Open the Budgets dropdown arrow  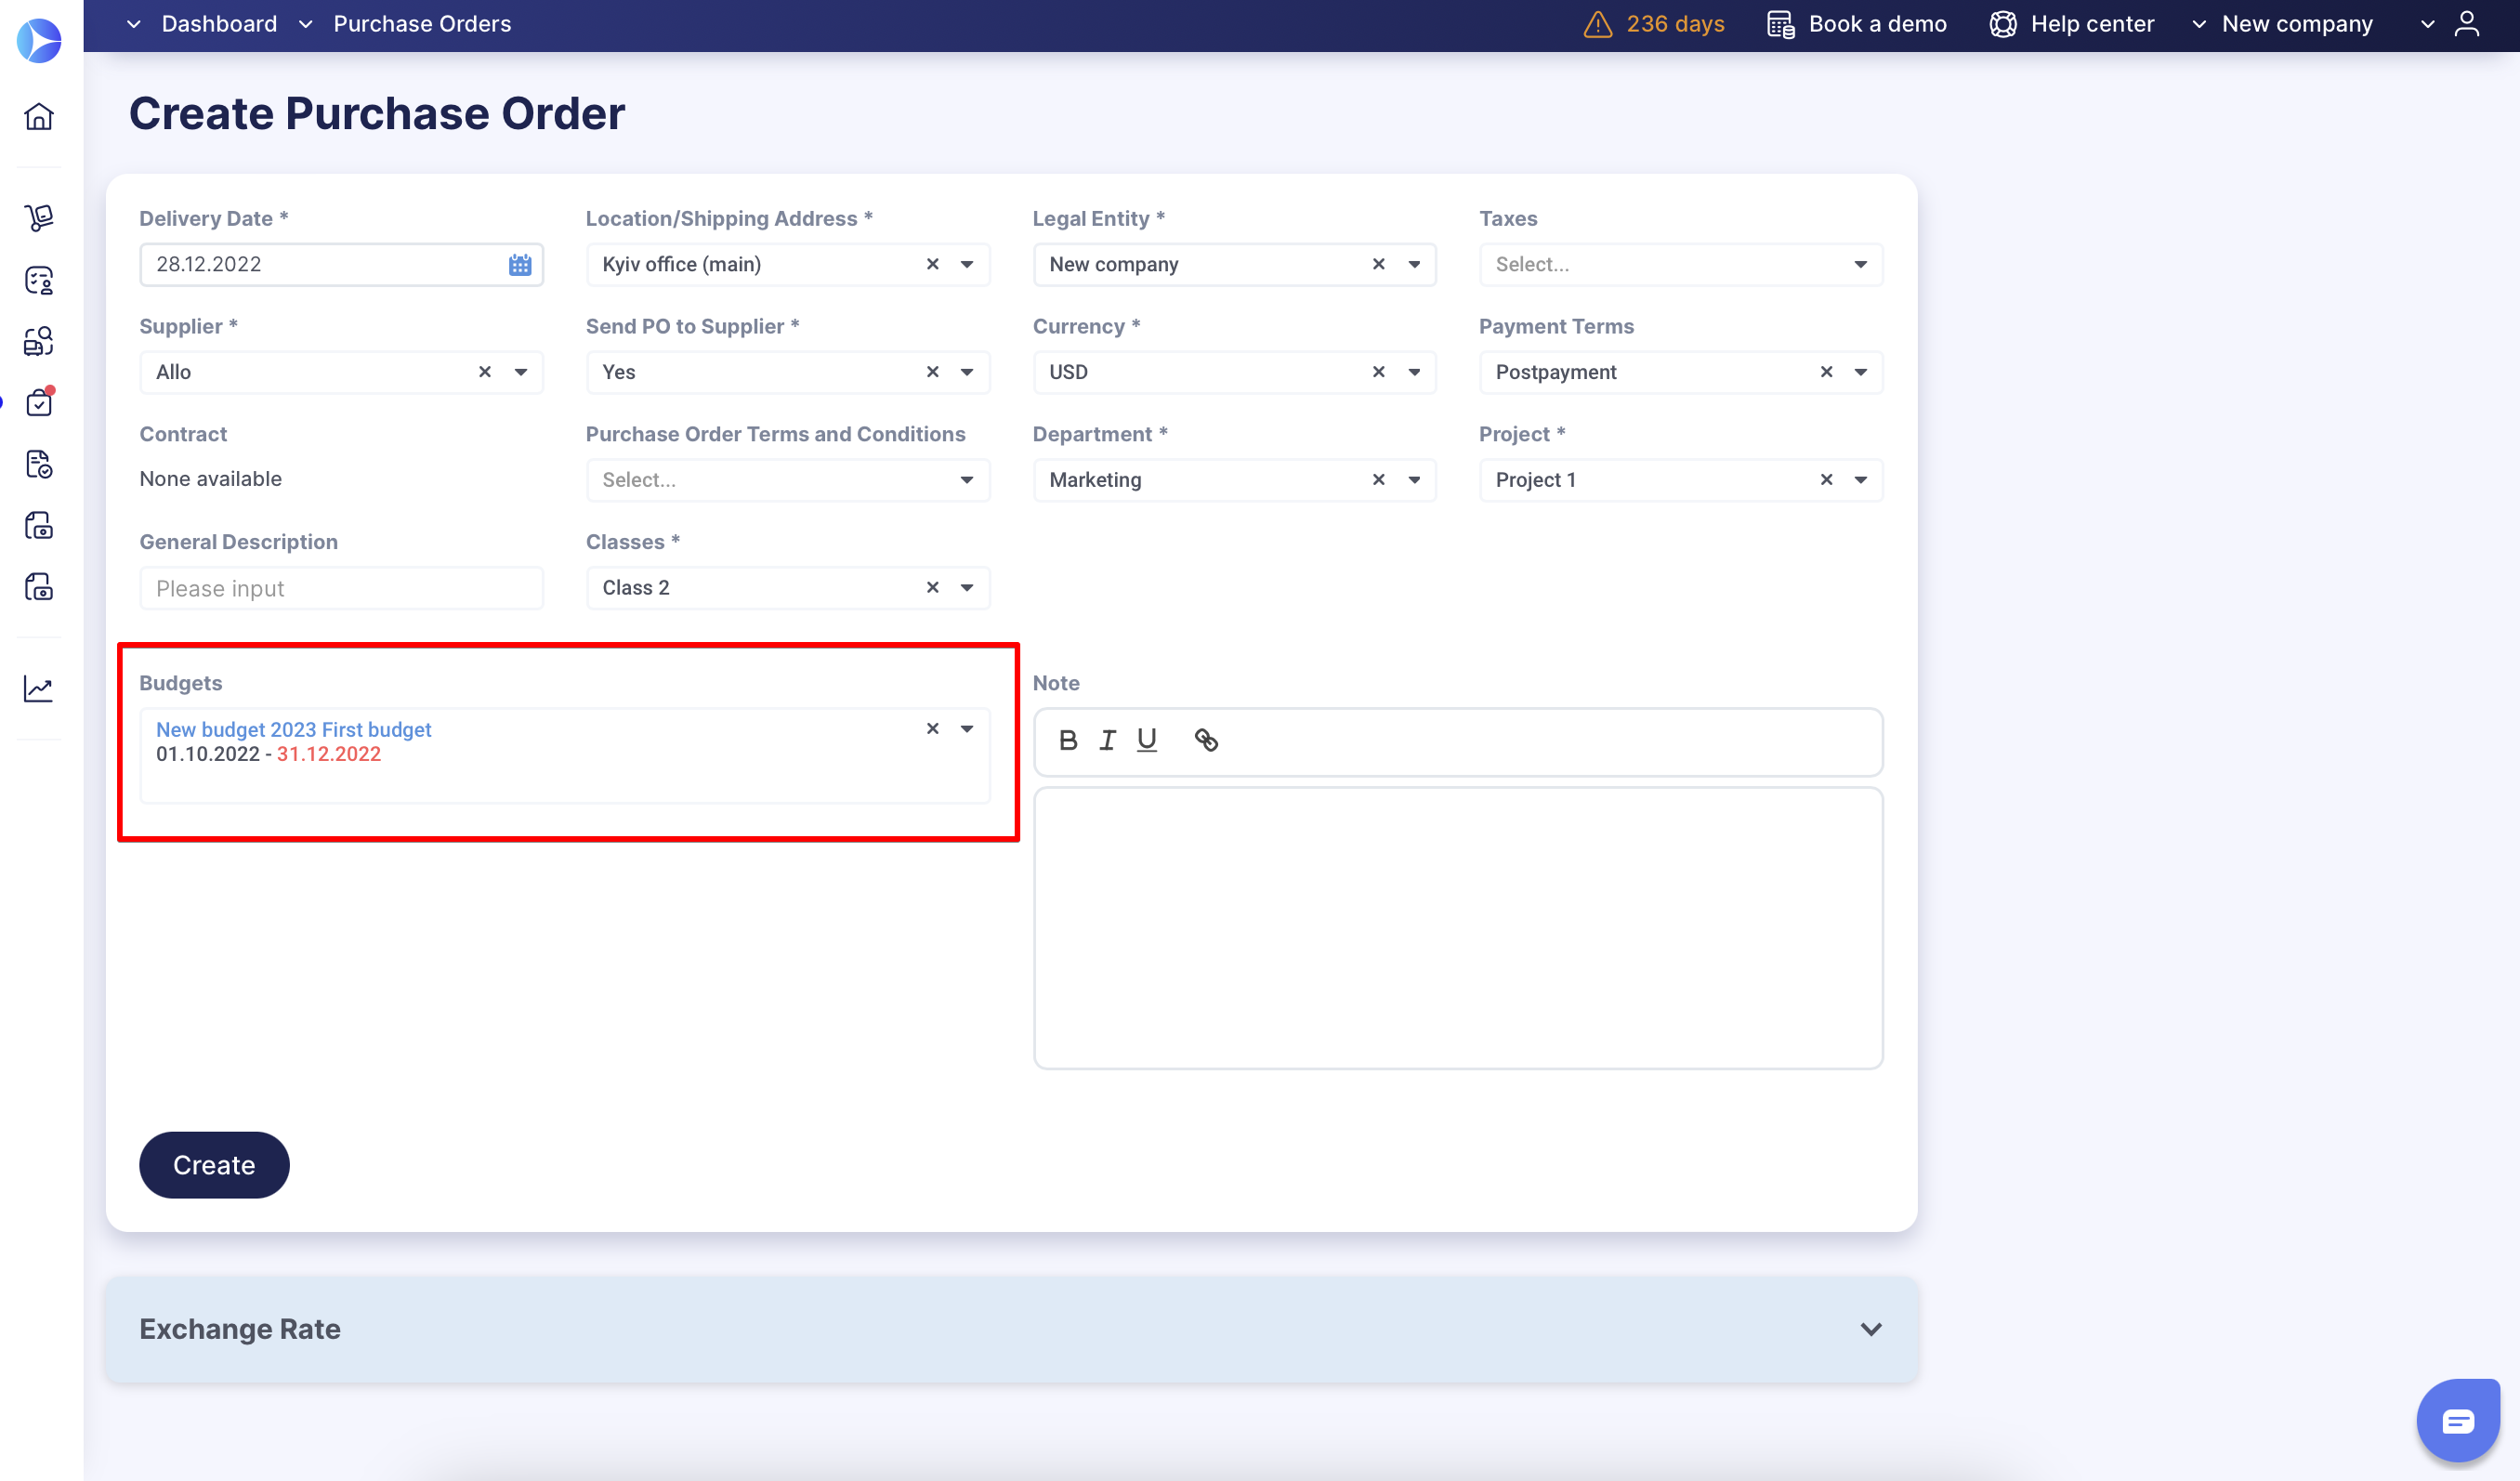point(967,729)
